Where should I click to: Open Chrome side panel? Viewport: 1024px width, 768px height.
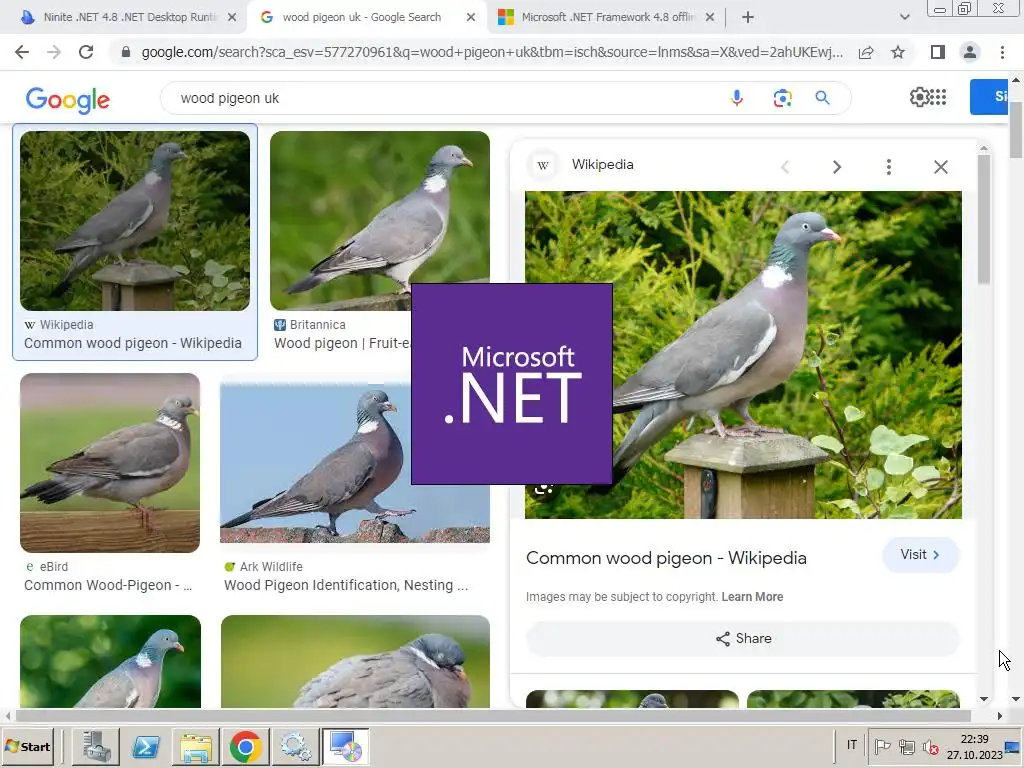(x=938, y=52)
